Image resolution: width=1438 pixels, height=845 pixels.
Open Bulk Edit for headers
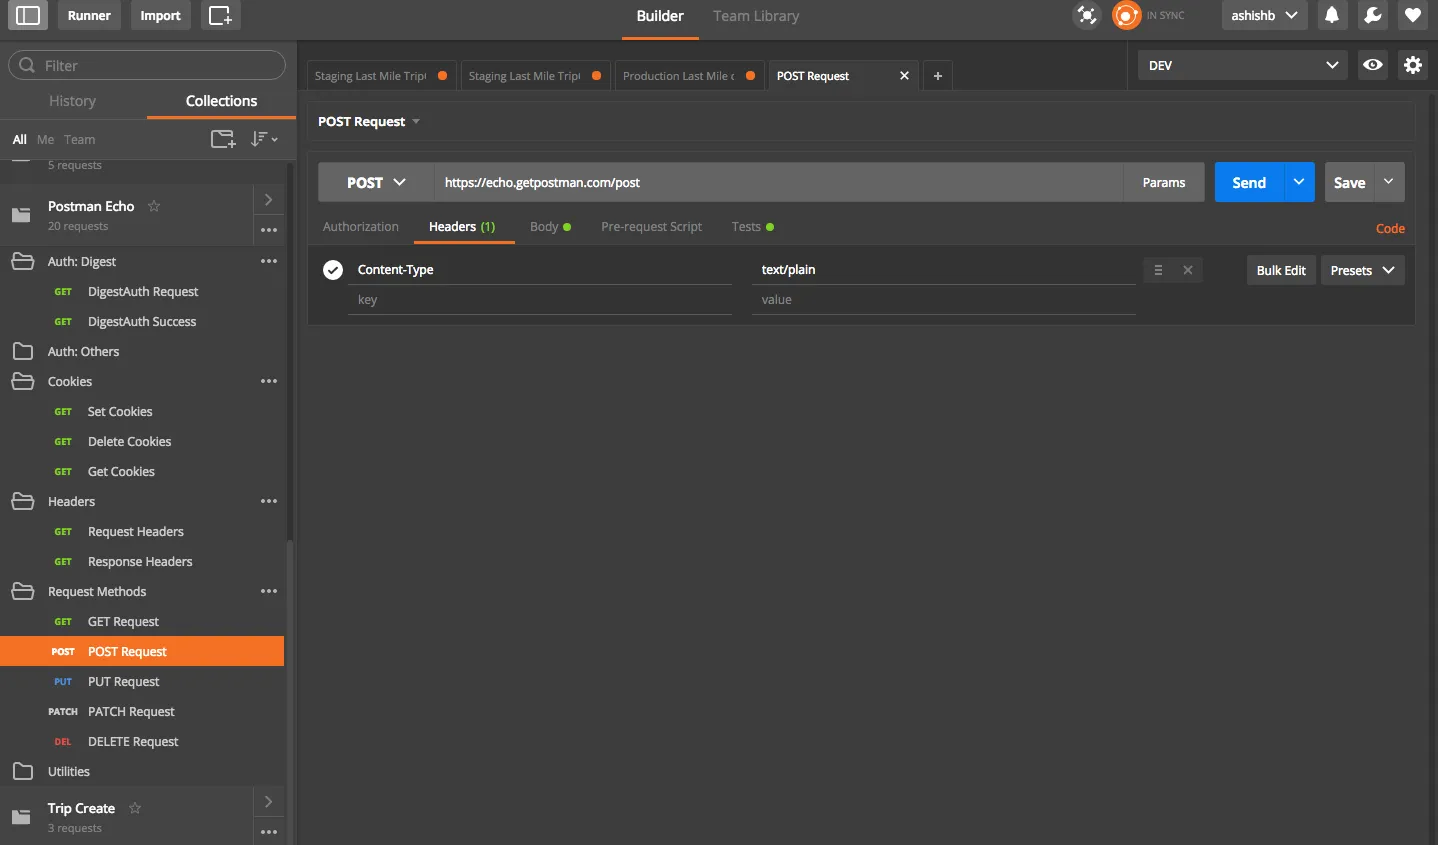[1281, 270]
